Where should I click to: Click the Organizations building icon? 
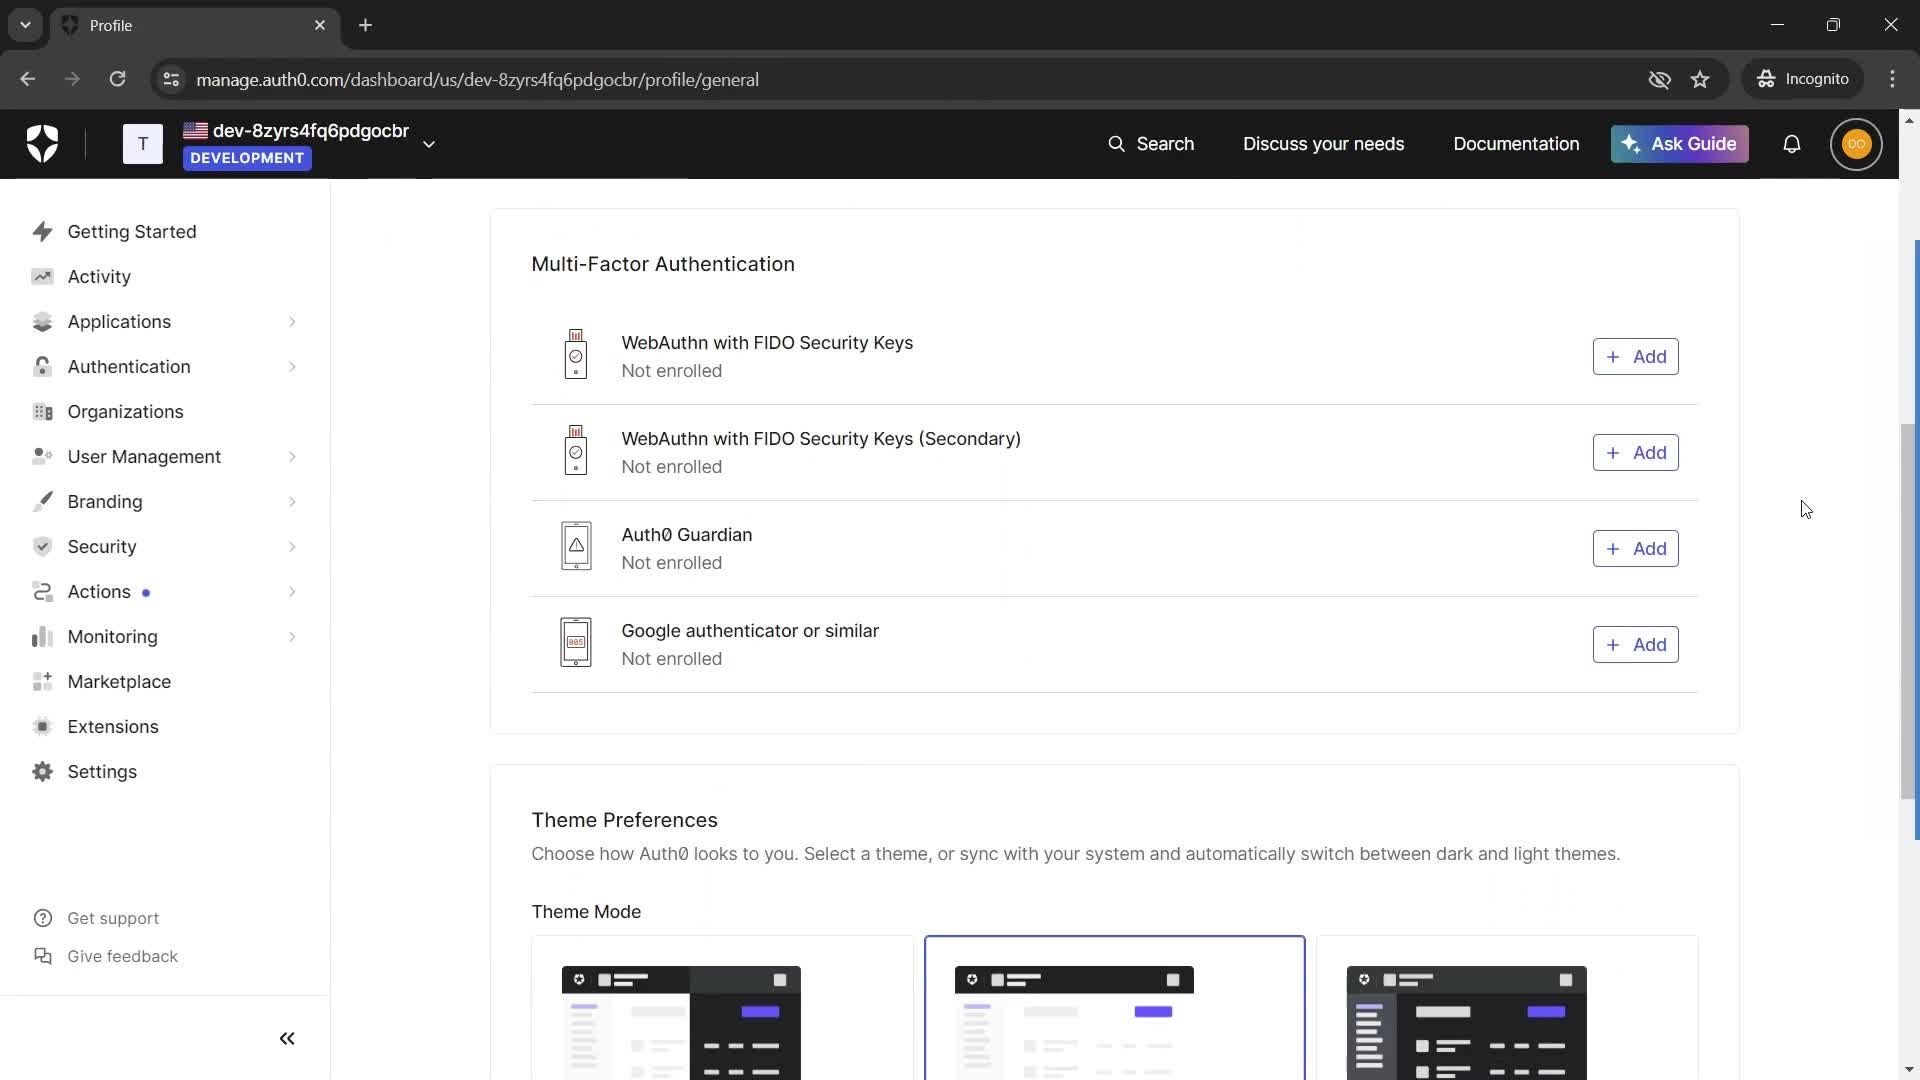42,412
